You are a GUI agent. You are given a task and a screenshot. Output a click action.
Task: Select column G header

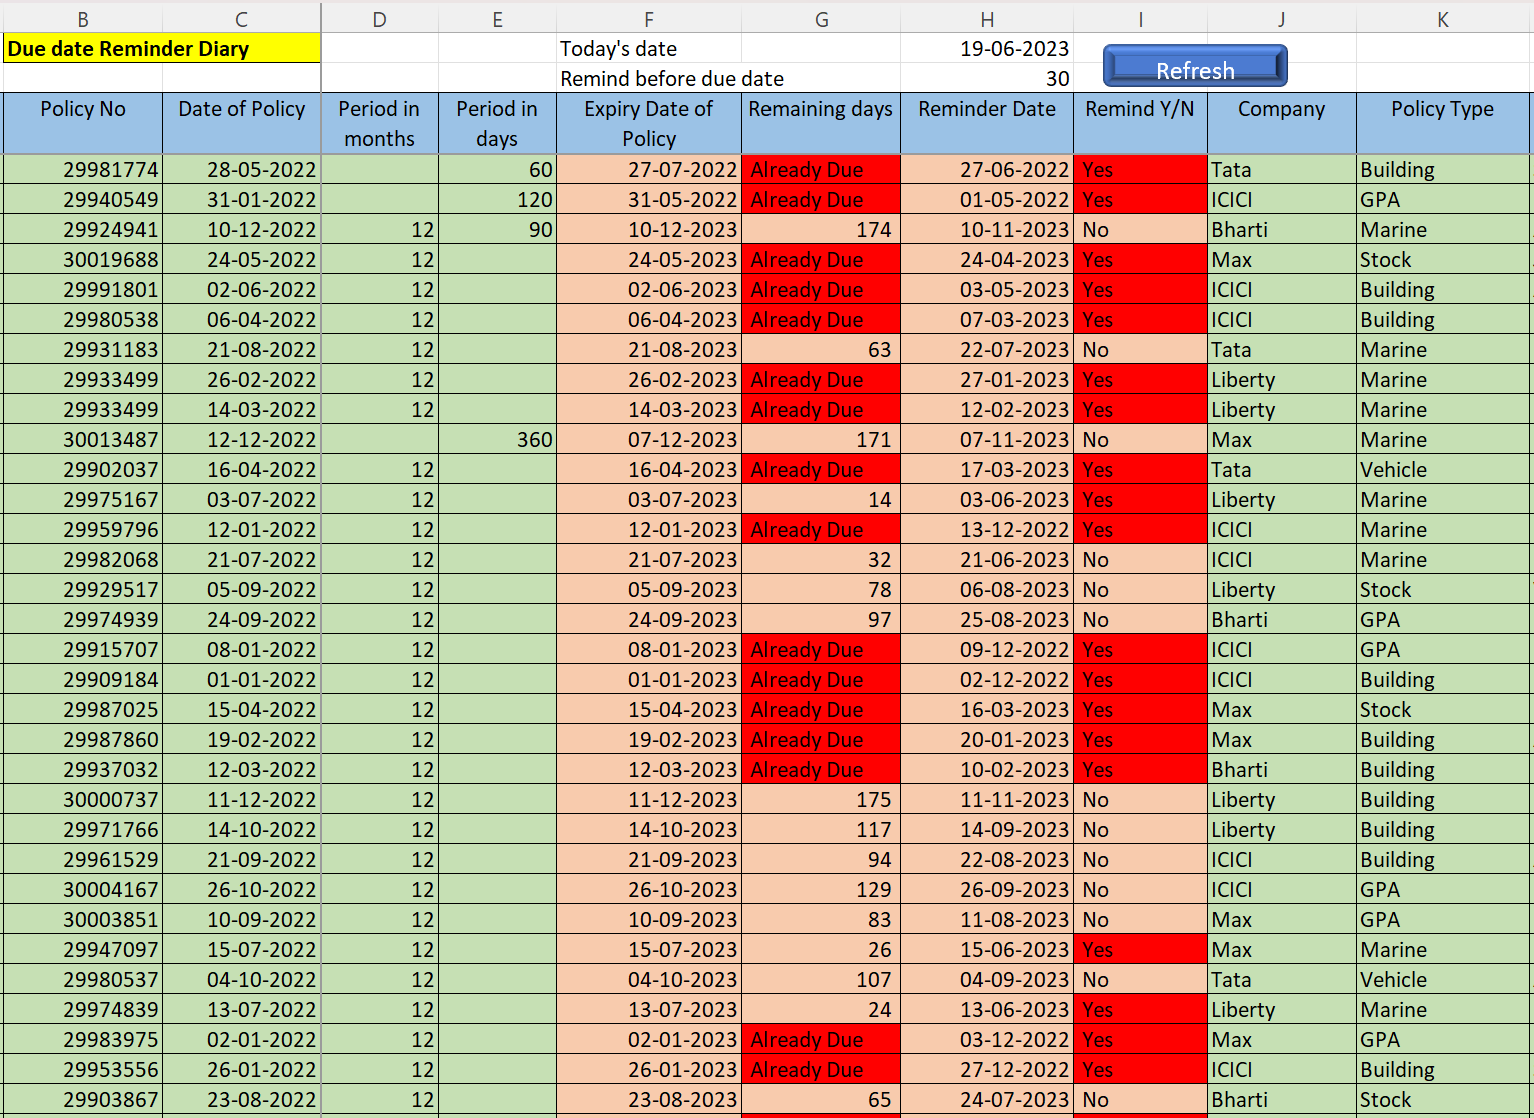821,19
